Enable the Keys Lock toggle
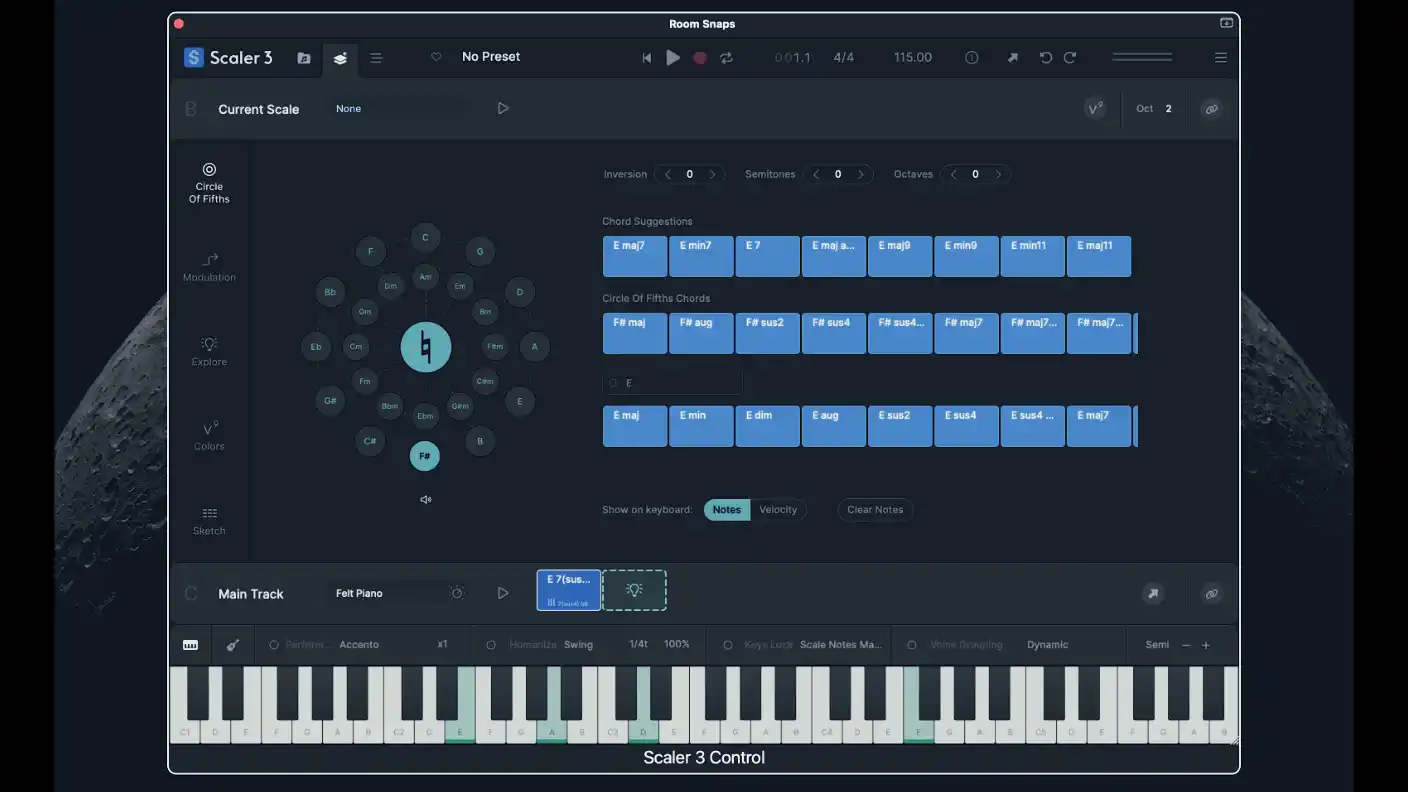The width and height of the screenshot is (1408, 792). click(728, 645)
